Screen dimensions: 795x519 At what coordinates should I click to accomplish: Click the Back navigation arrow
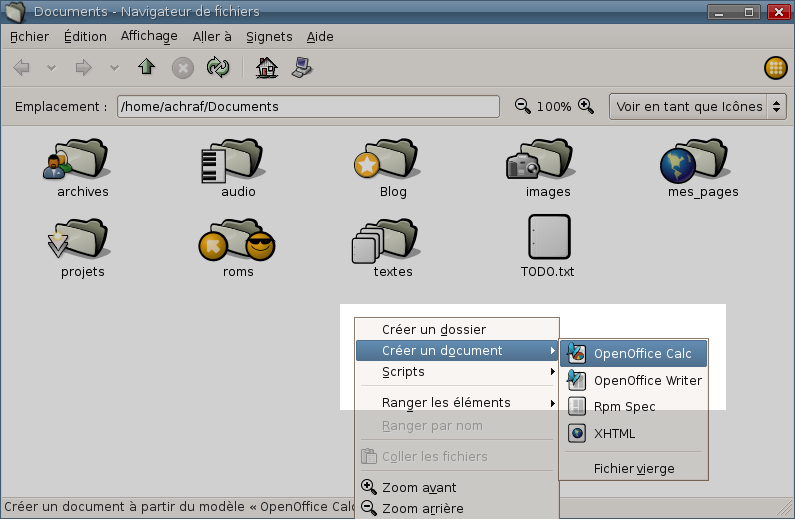21,67
